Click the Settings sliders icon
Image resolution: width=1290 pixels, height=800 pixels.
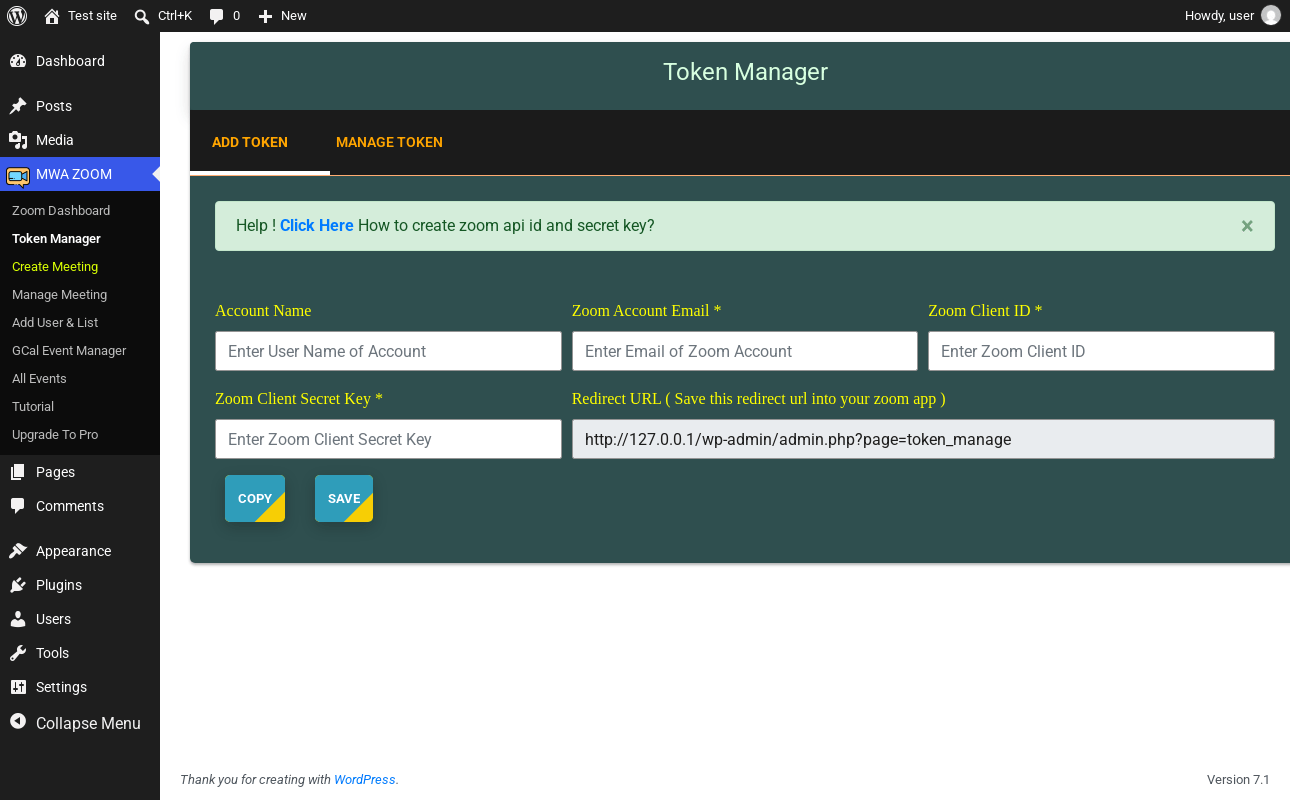tap(18, 687)
